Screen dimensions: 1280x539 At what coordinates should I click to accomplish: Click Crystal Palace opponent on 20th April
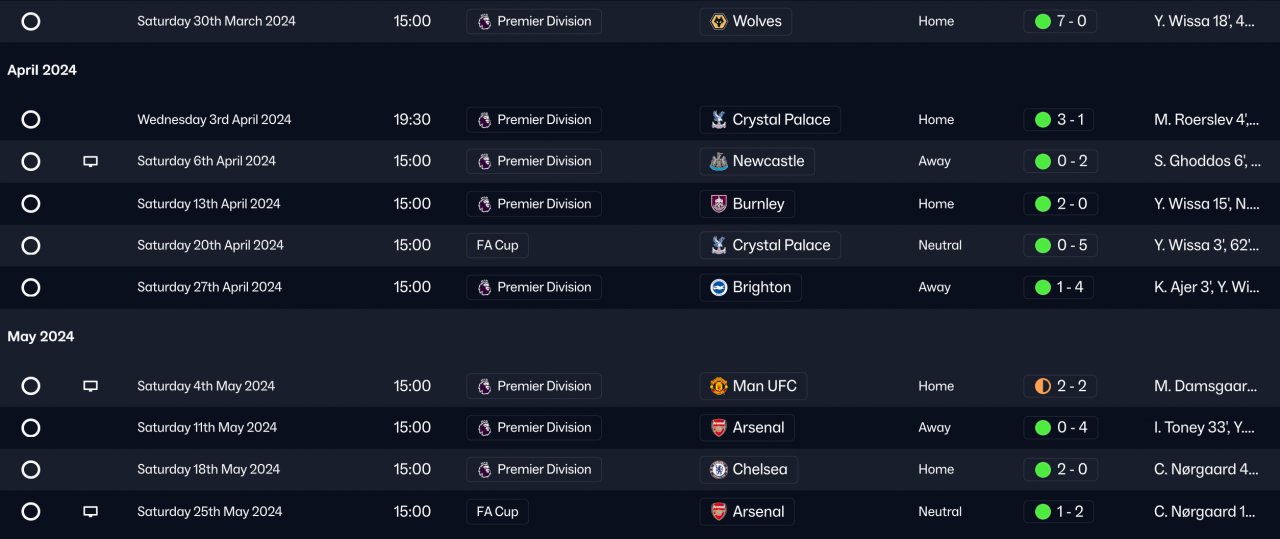780,245
